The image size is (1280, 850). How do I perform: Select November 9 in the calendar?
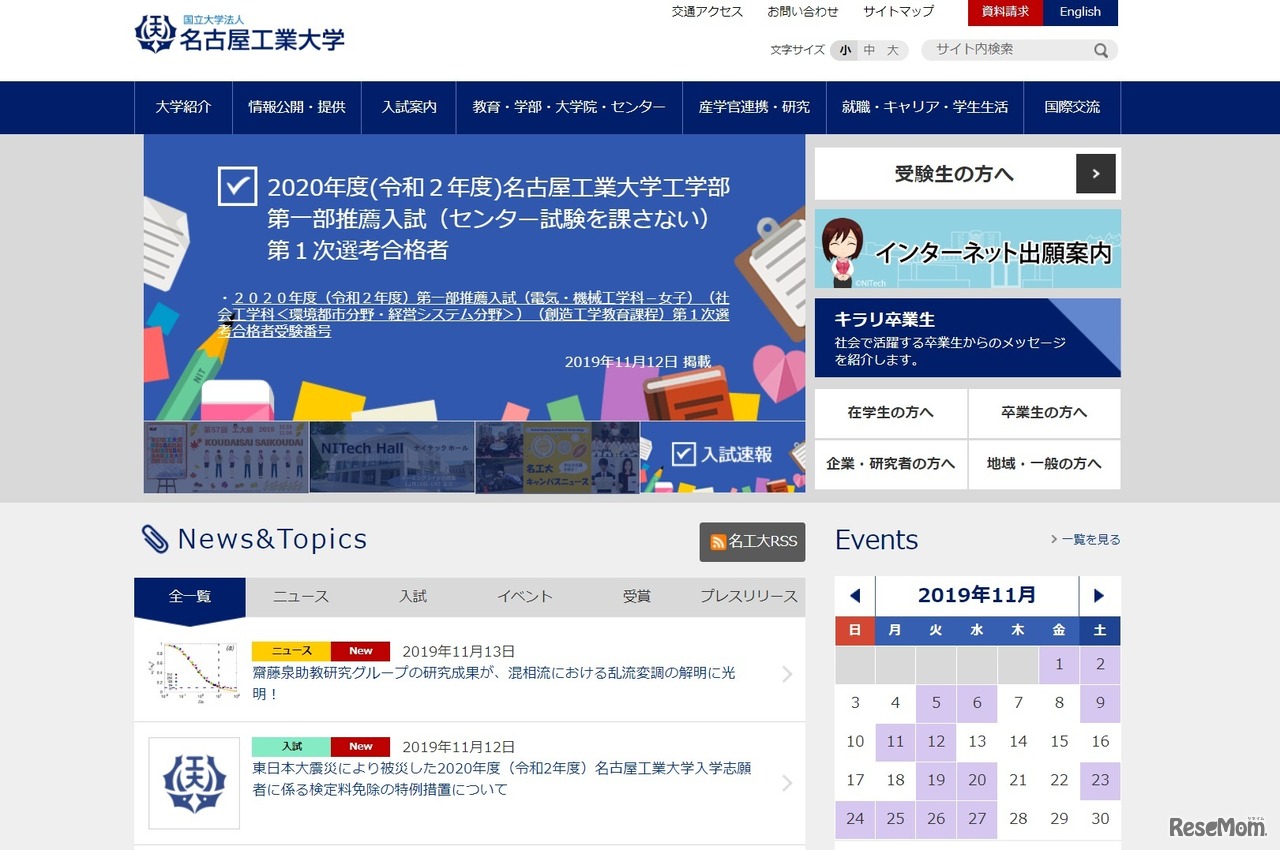point(1100,703)
